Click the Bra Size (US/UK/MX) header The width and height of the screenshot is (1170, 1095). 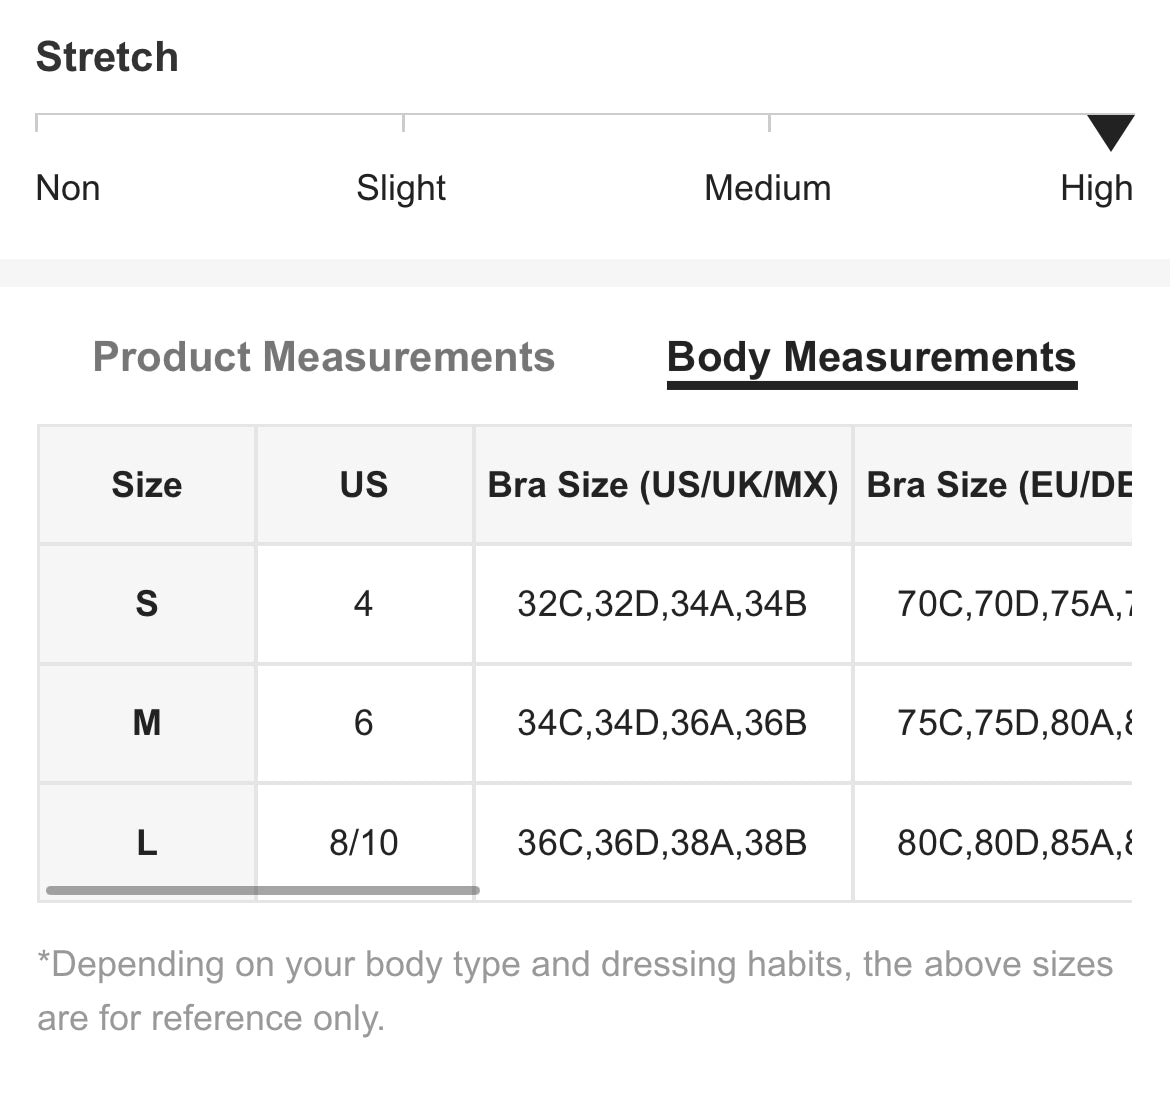pyautogui.click(x=663, y=485)
